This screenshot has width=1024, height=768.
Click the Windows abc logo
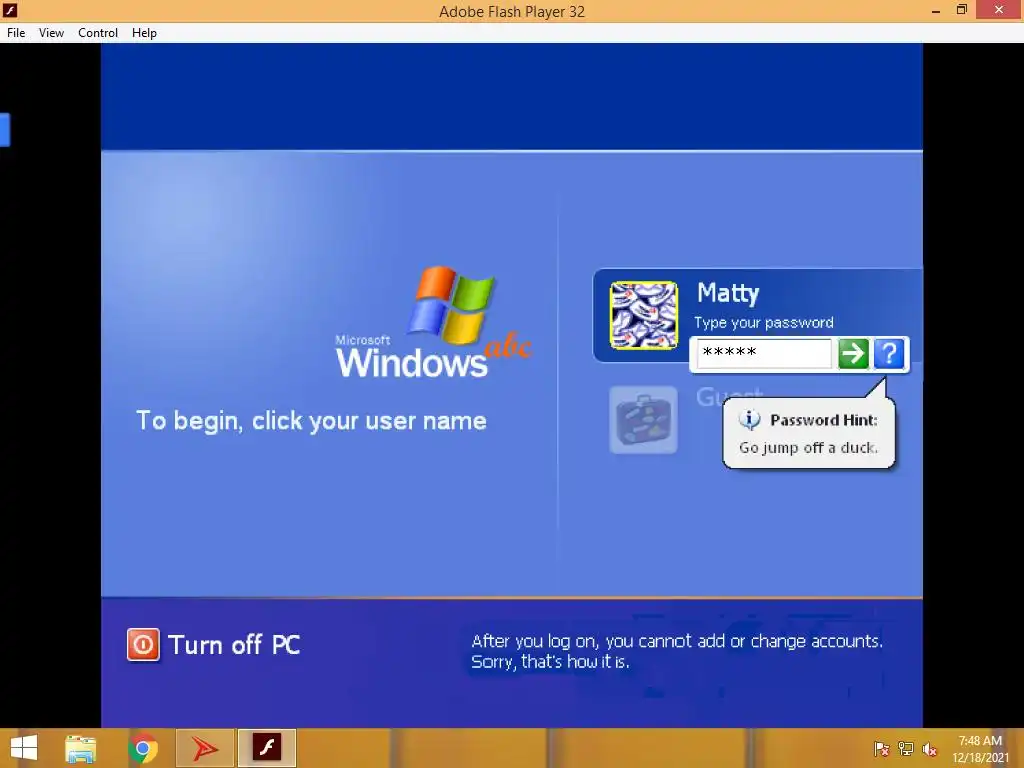click(432, 323)
